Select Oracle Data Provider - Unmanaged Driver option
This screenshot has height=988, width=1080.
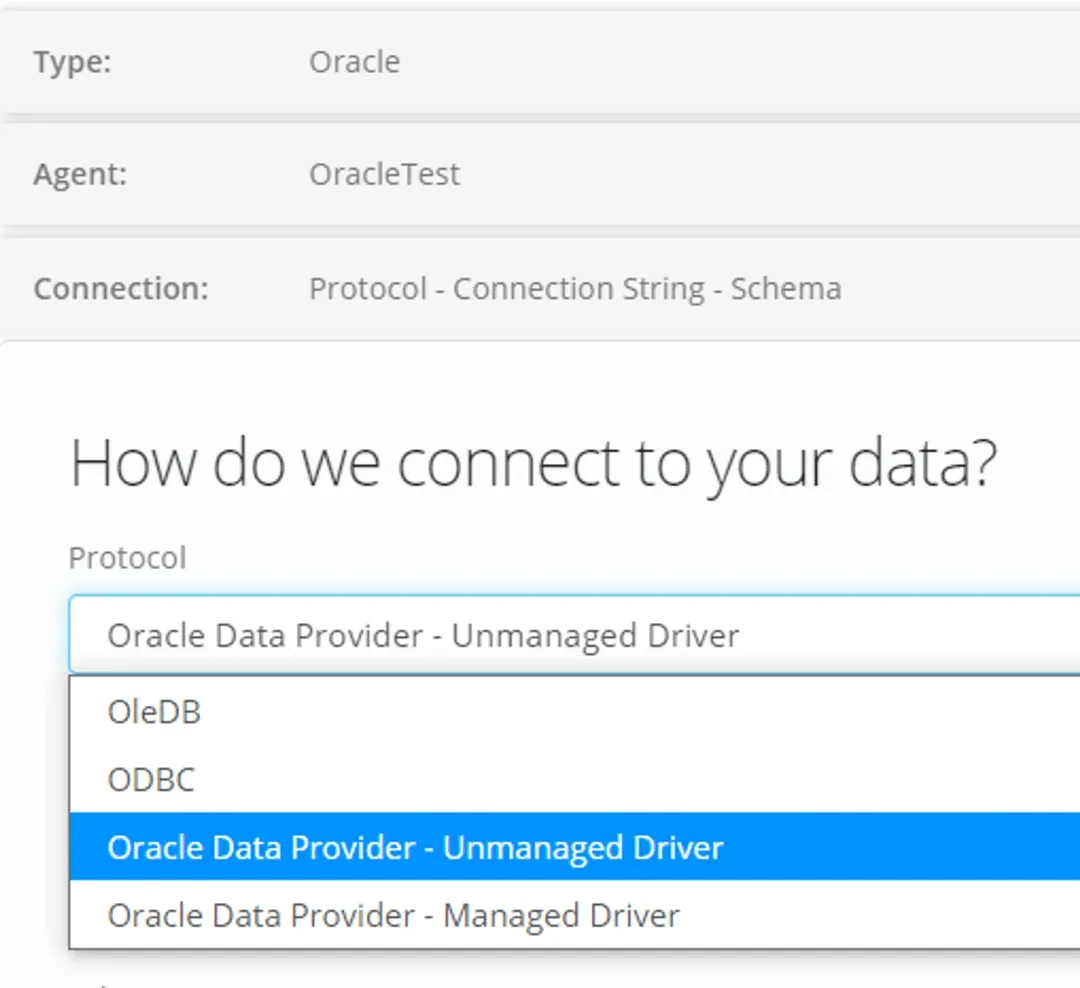pyautogui.click(x=574, y=847)
